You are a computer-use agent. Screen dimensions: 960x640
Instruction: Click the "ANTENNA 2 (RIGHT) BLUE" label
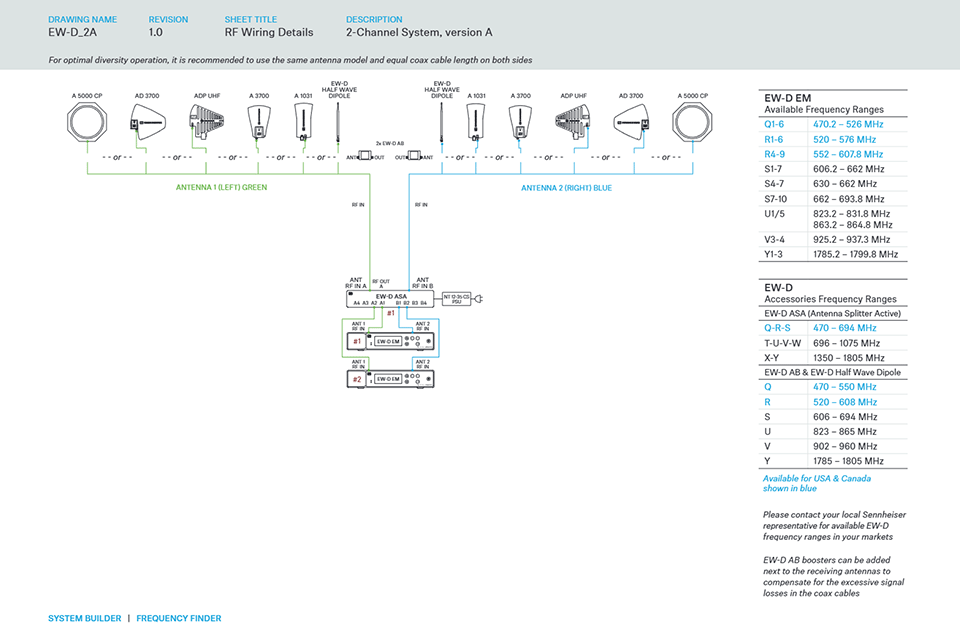click(x=566, y=188)
